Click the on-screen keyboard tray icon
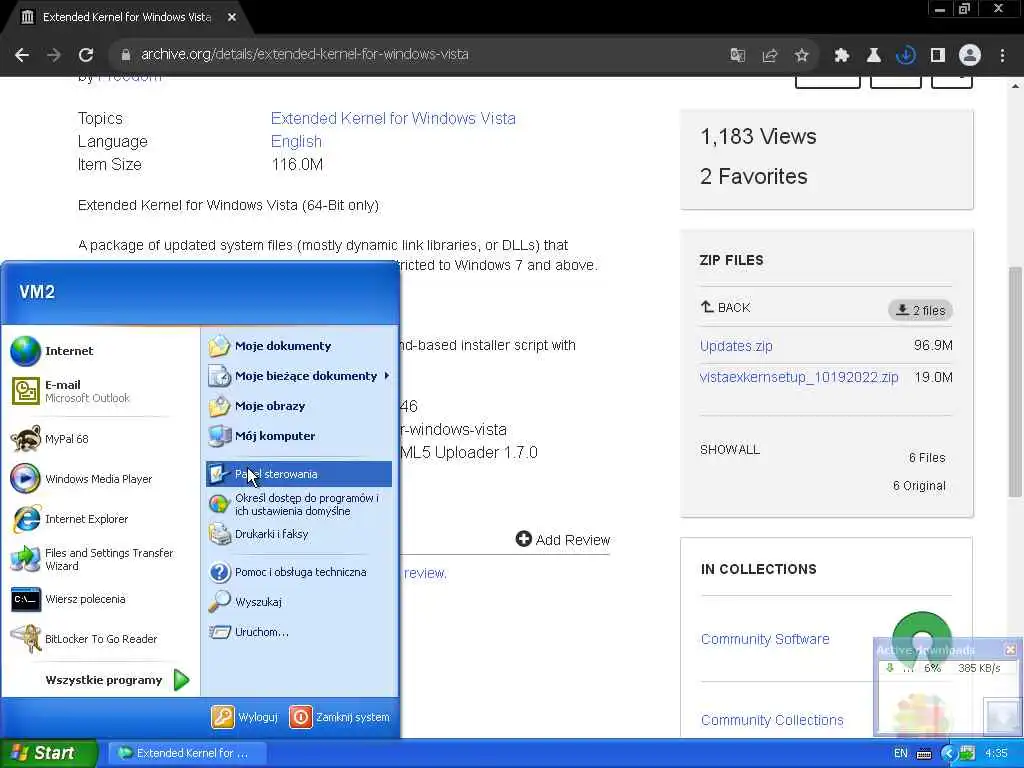 tap(924, 754)
